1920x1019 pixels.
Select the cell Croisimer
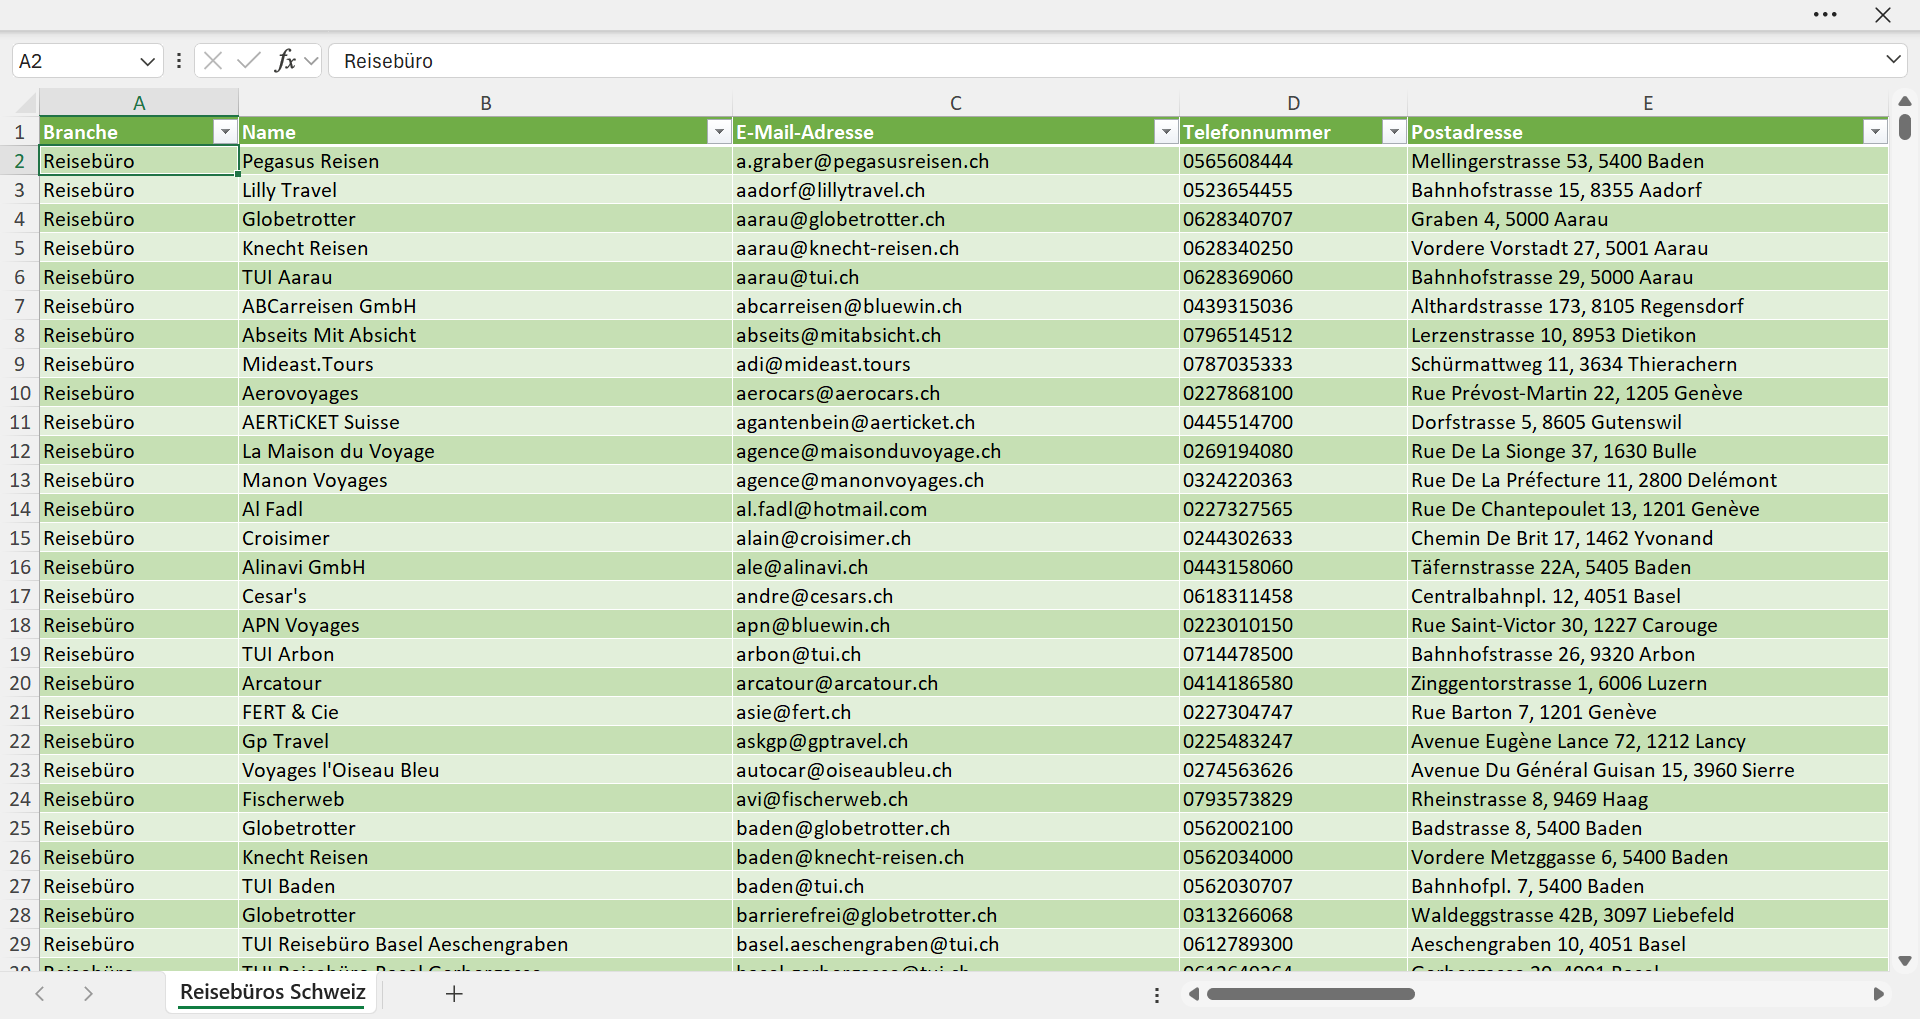point(486,538)
